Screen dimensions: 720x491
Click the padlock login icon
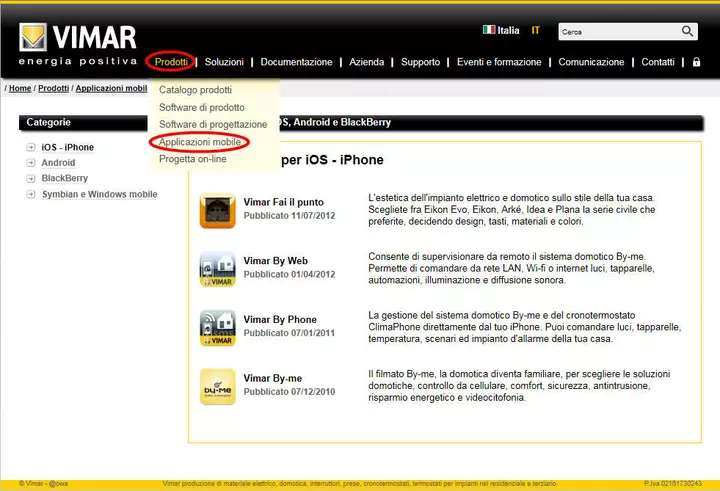coord(697,62)
